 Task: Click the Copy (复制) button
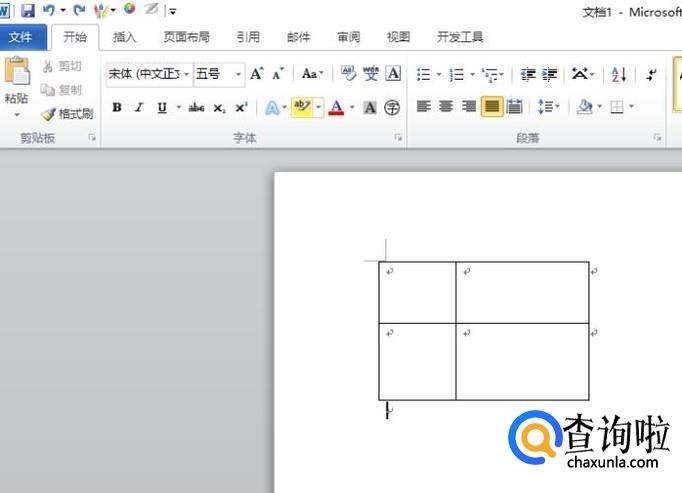point(62,90)
